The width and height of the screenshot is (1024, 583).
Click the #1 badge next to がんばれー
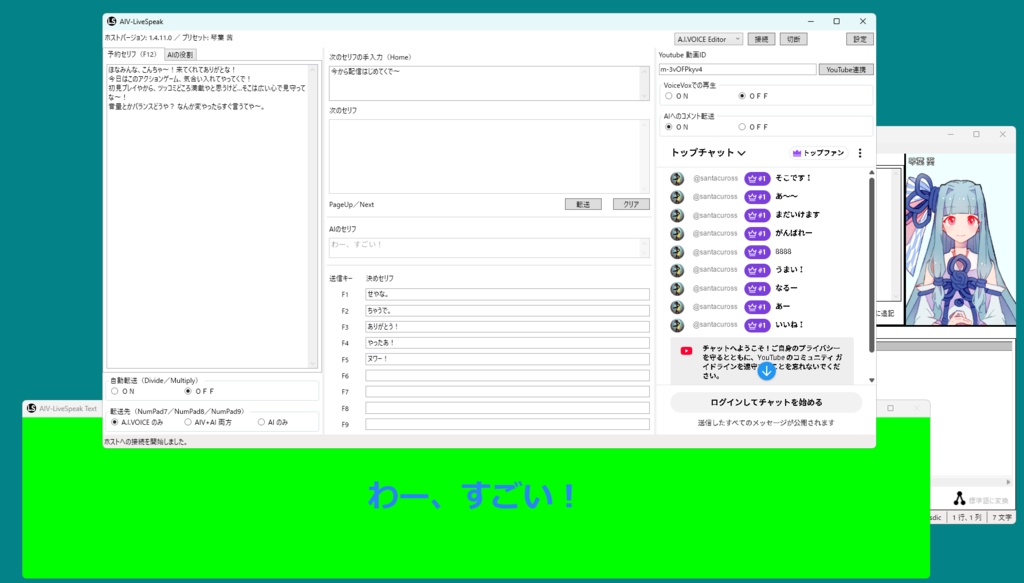757,233
